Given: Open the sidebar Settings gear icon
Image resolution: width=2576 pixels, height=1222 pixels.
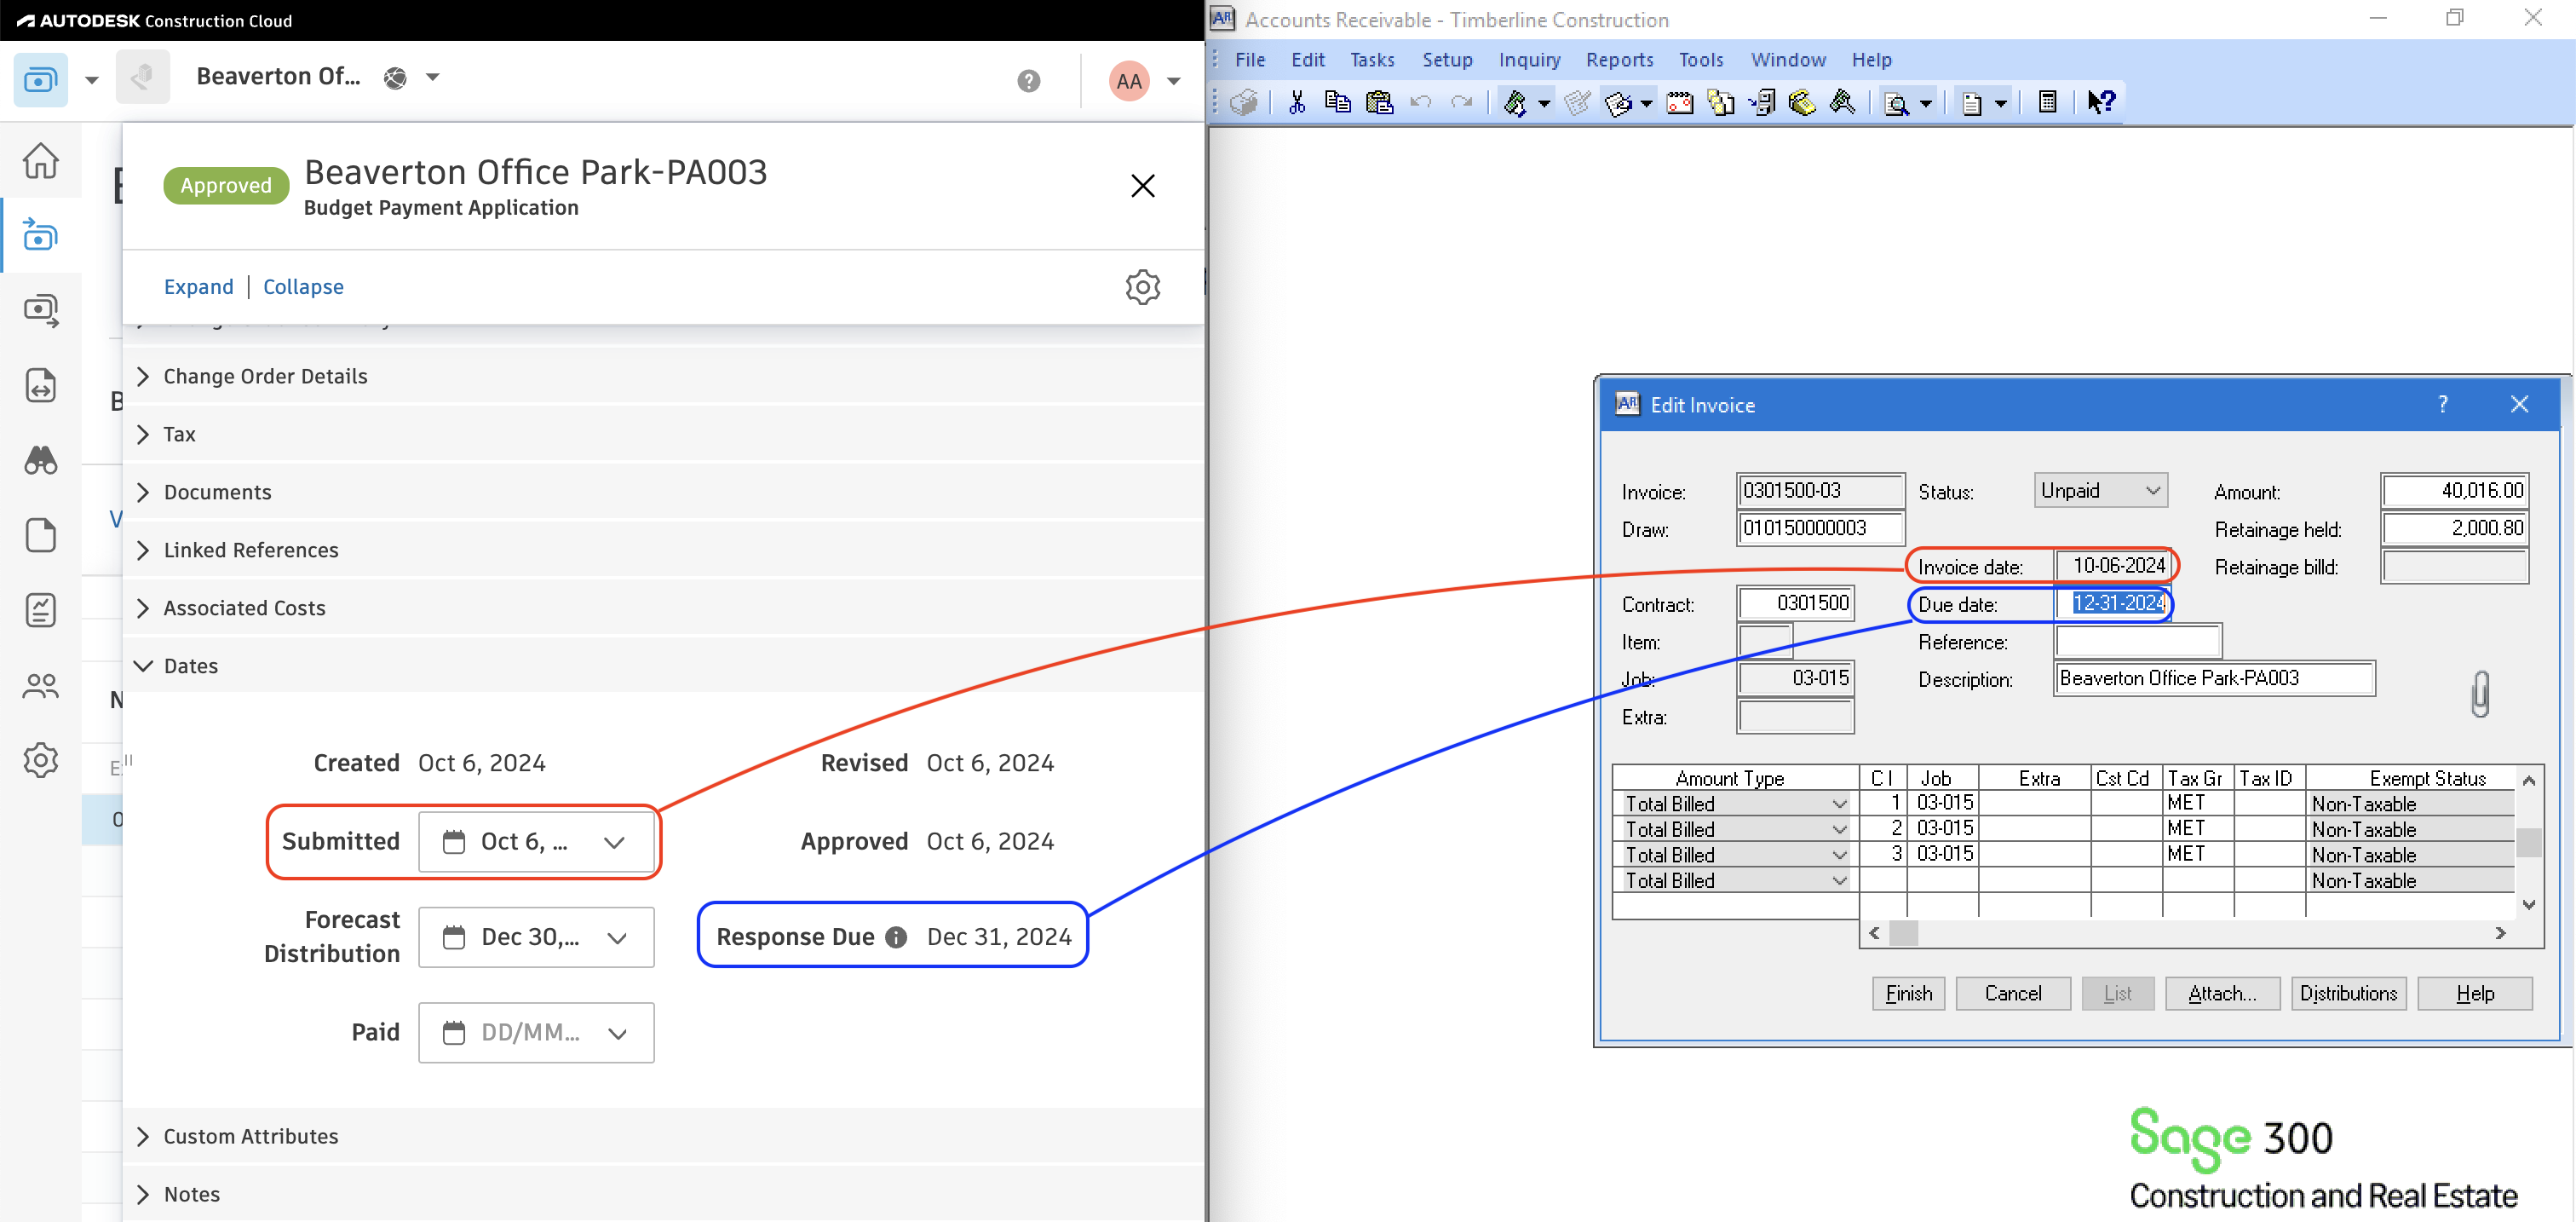Looking at the screenshot, I should point(40,760).
